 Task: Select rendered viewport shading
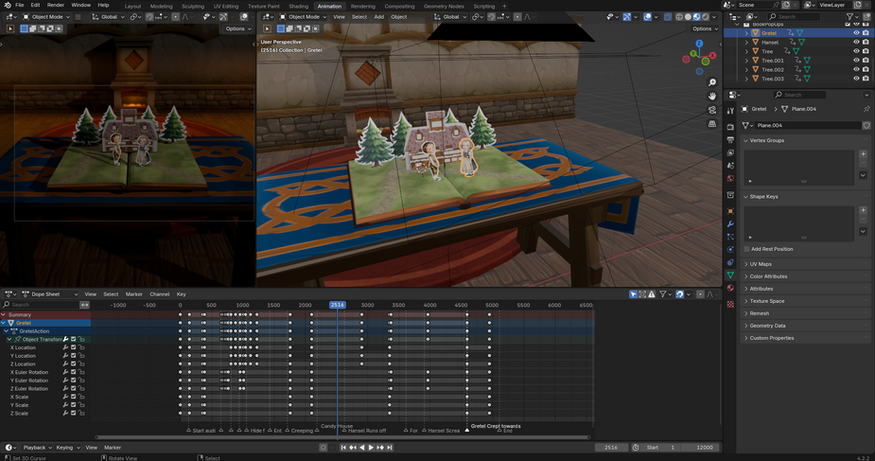click(705, 17)
